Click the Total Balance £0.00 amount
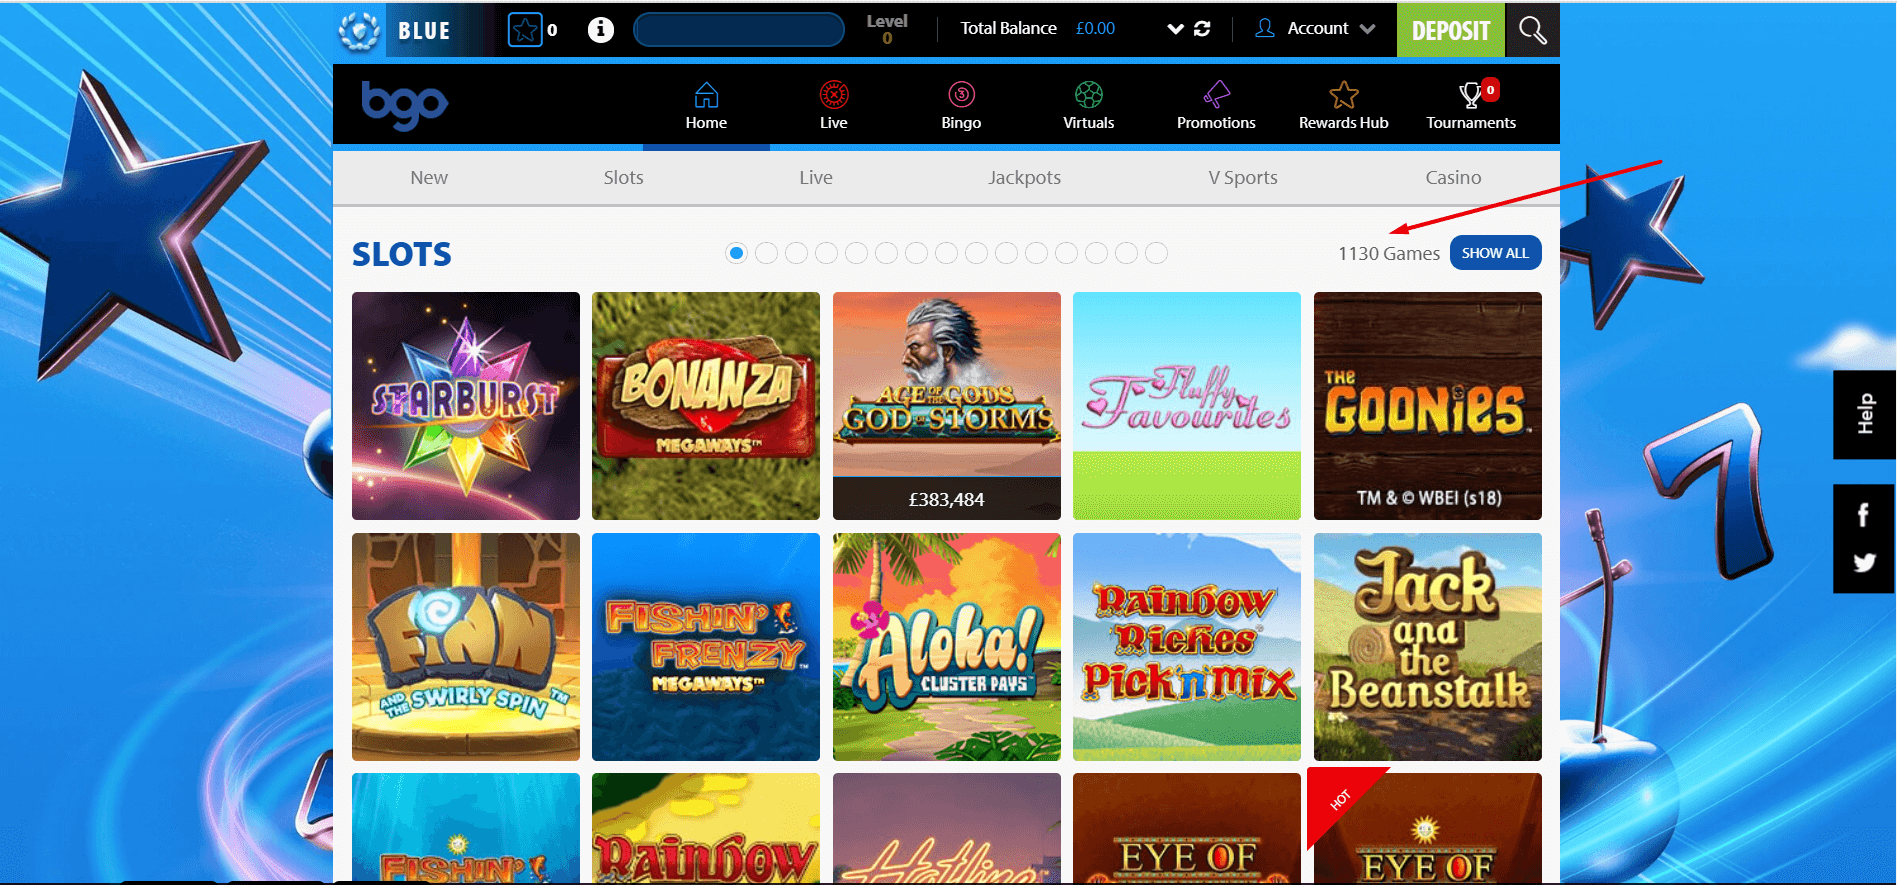1897x885 pixels. [x=1095, y=29]
